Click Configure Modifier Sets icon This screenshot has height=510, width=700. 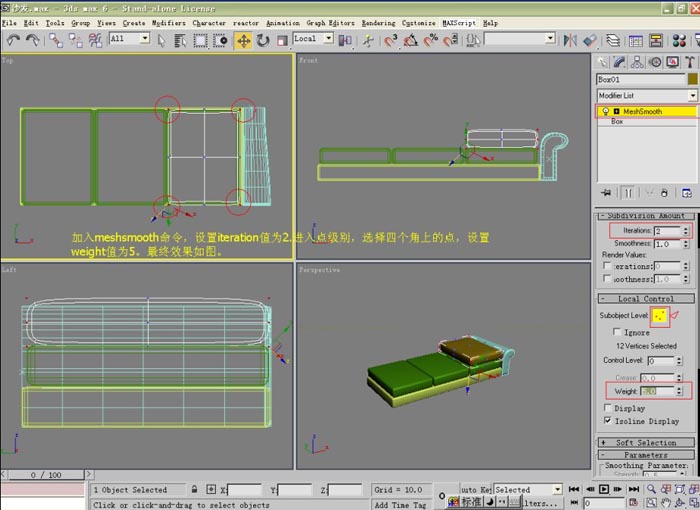pos(687,193)
